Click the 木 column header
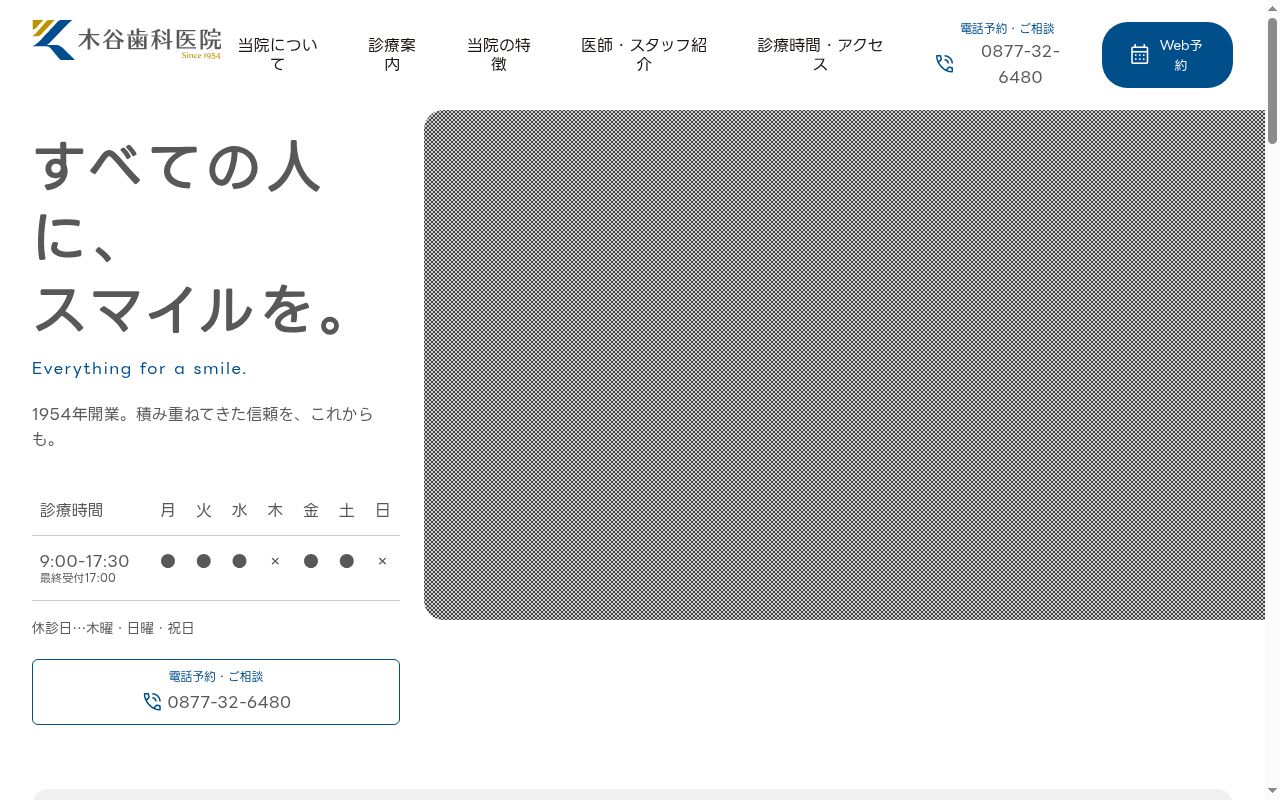 [275, 510]
